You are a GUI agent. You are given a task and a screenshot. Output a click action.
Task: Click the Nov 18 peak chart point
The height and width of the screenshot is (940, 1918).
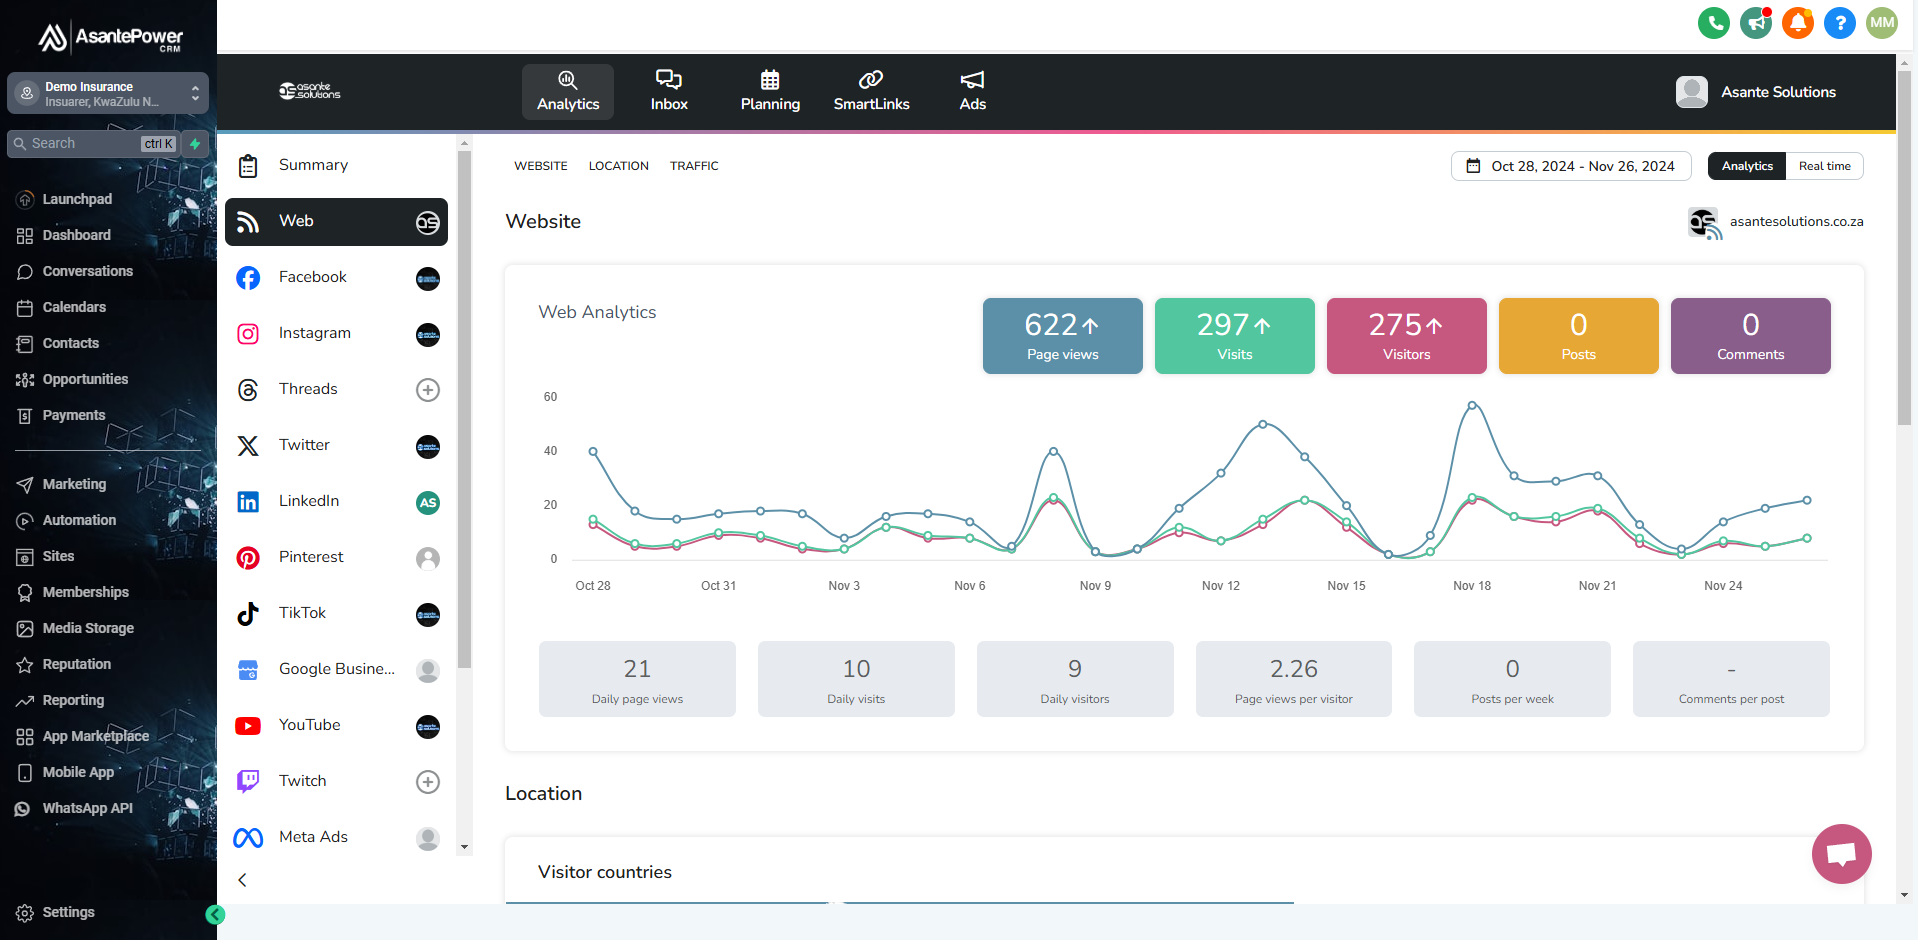pyautogui.click(x=1472, y=405)
